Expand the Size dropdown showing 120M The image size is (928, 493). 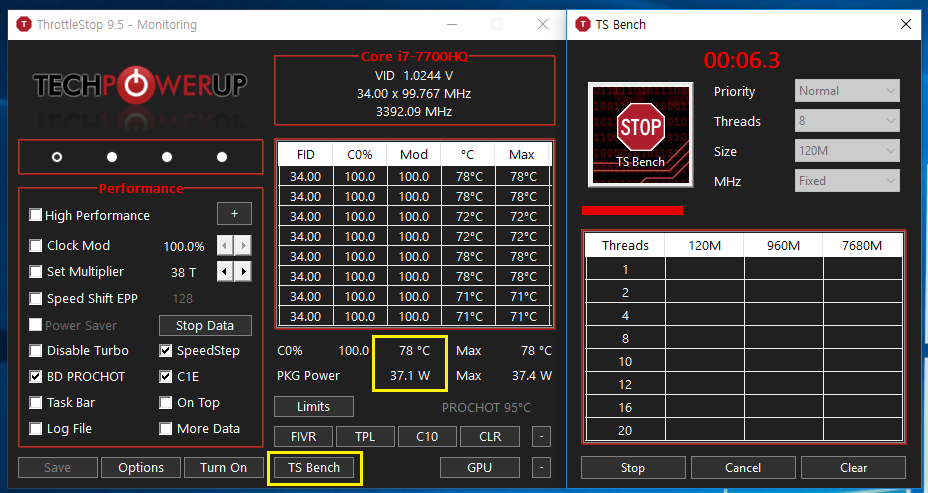point(847,151)
